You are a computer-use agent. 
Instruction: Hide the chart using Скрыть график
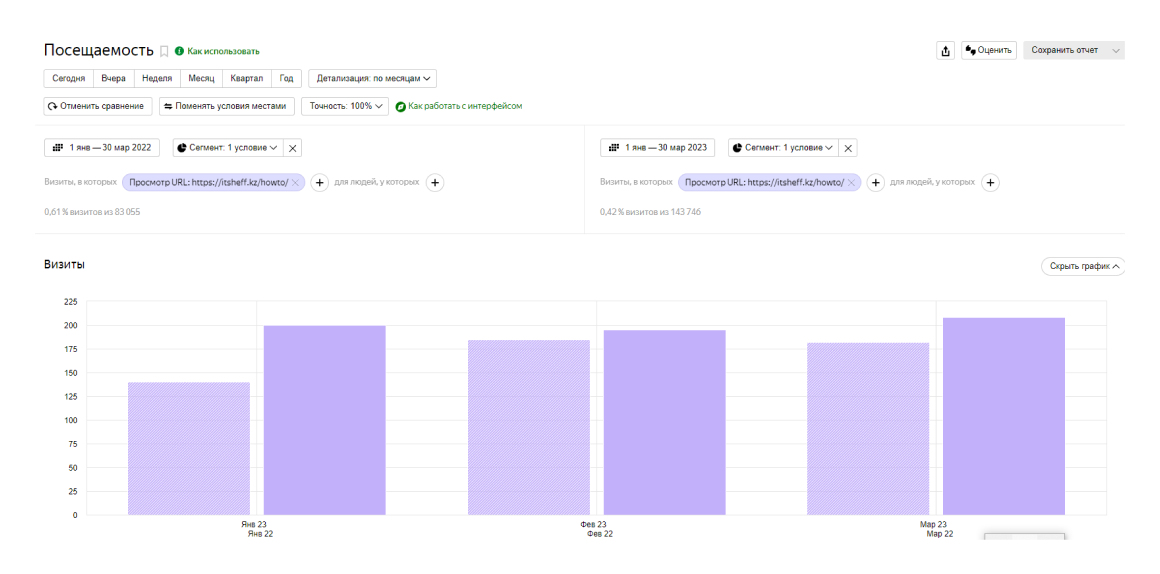[1083, 266]
